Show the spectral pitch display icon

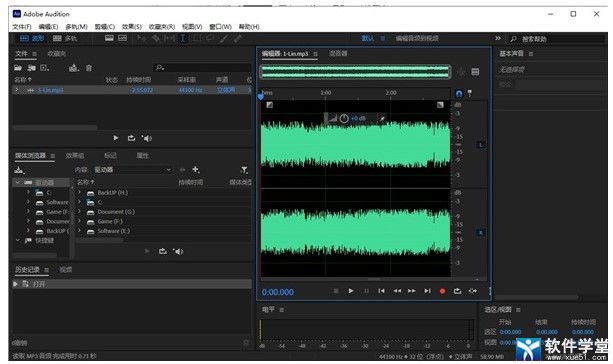123,38
